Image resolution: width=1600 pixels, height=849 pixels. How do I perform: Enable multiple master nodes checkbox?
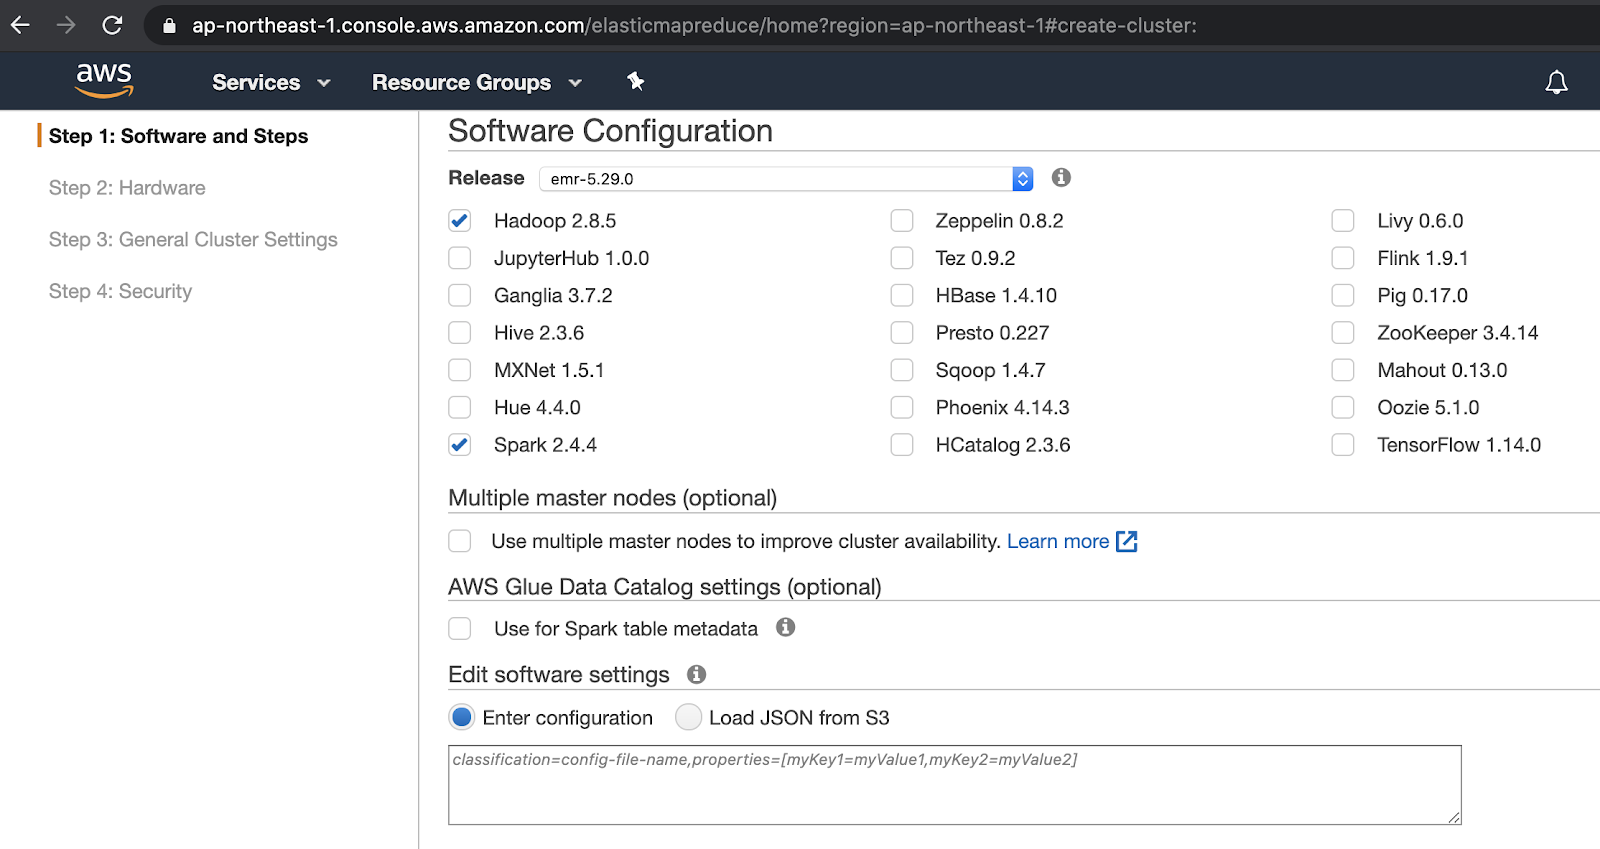pos(460,541)
